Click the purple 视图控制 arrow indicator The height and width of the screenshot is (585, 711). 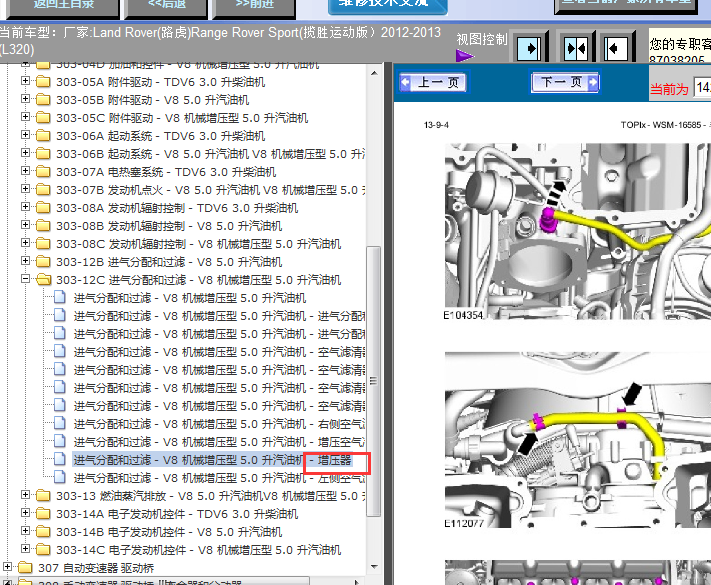pyautogui.click(x=464, y=56)
